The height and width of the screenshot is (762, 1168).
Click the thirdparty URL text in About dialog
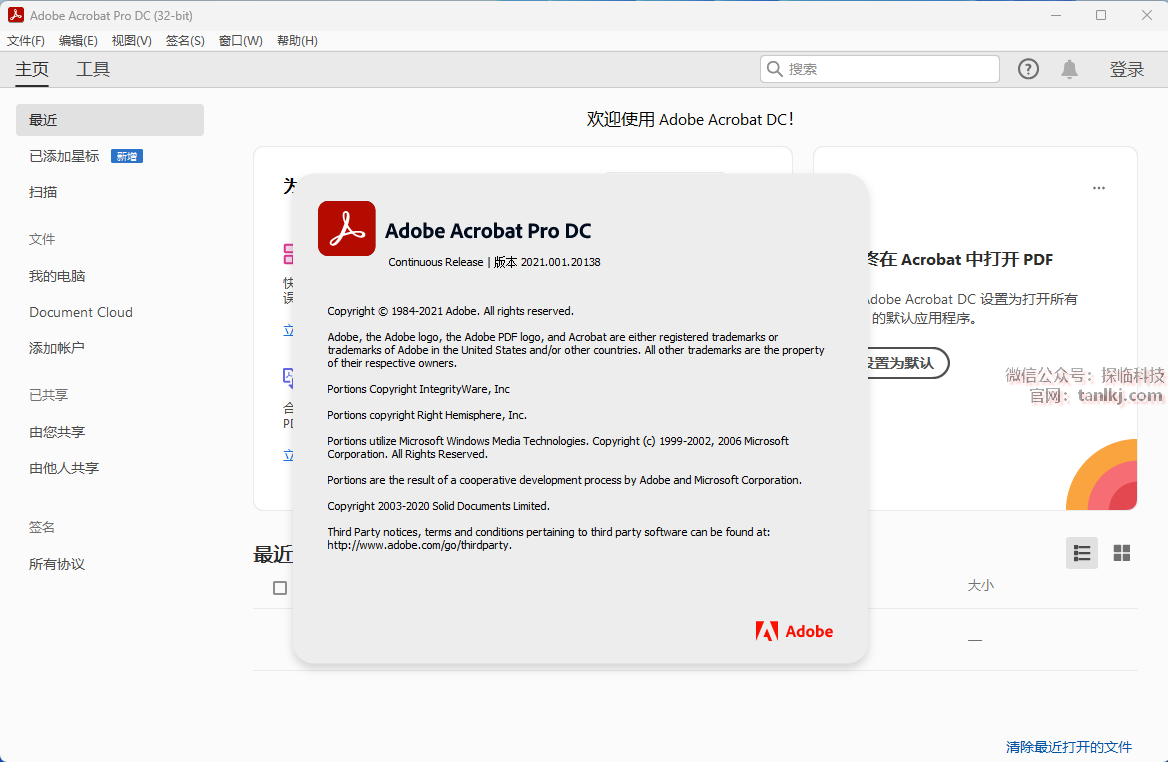click(419, 545)
